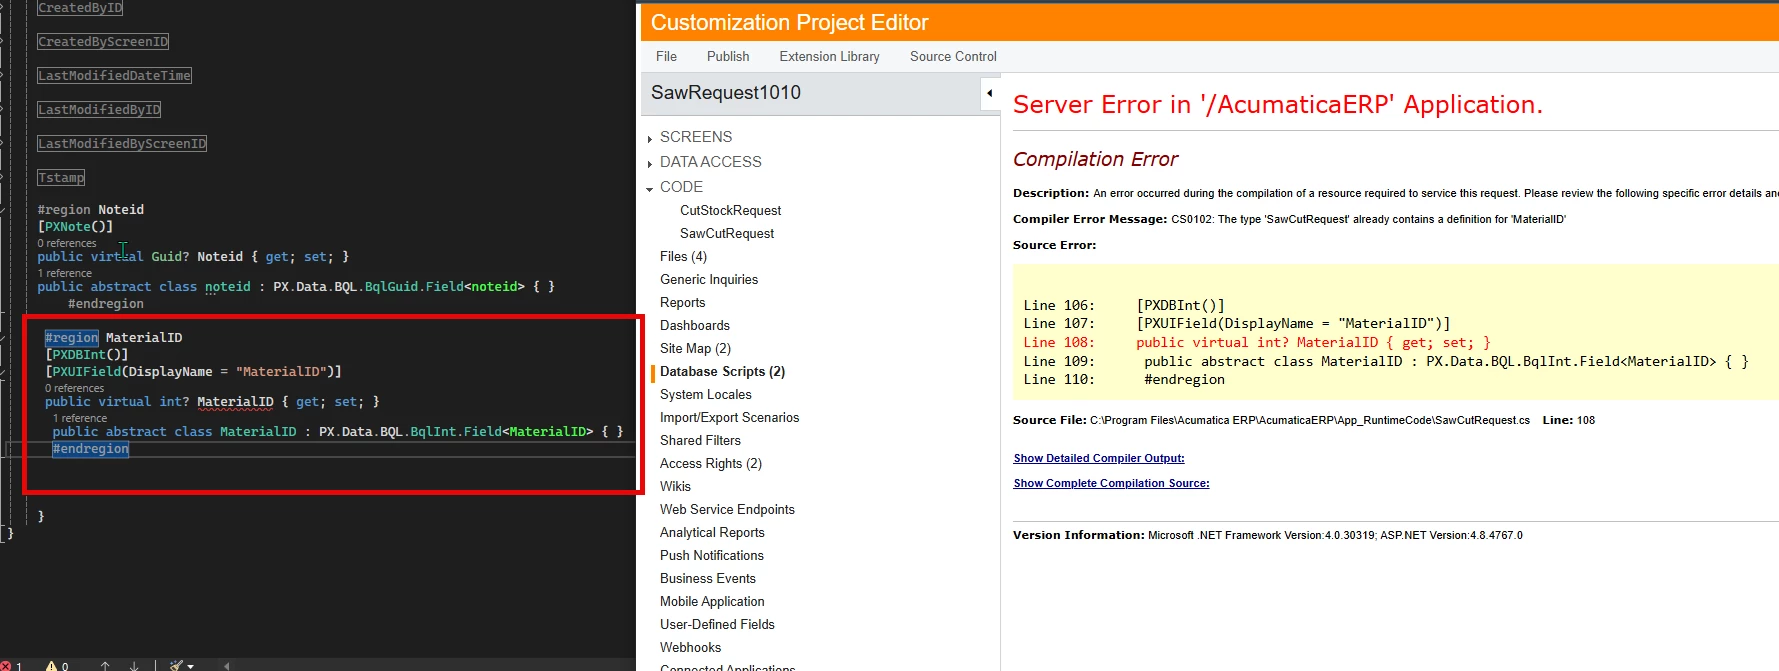
Task: Click the horizontal scrollbar left arrow
Action: [x=227, y=665]
